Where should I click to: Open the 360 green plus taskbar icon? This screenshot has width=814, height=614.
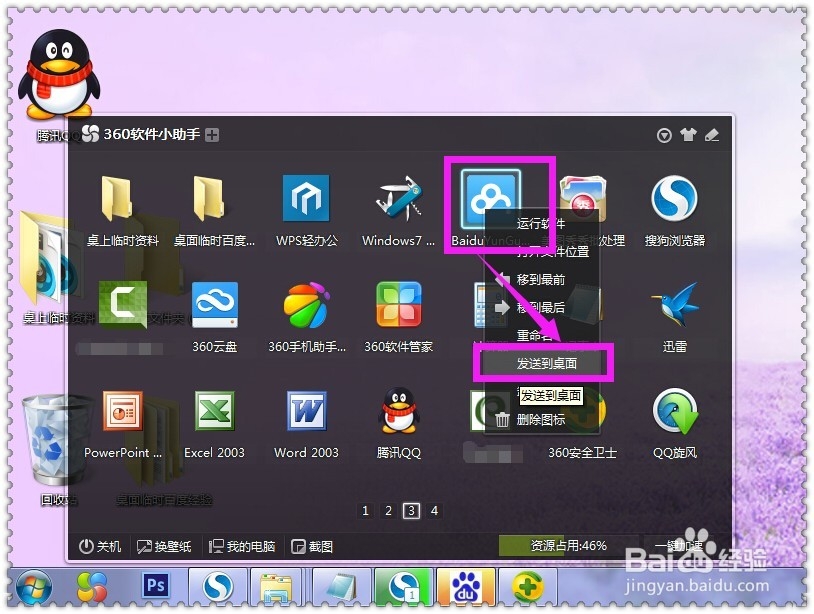click(x=527, y=588)
